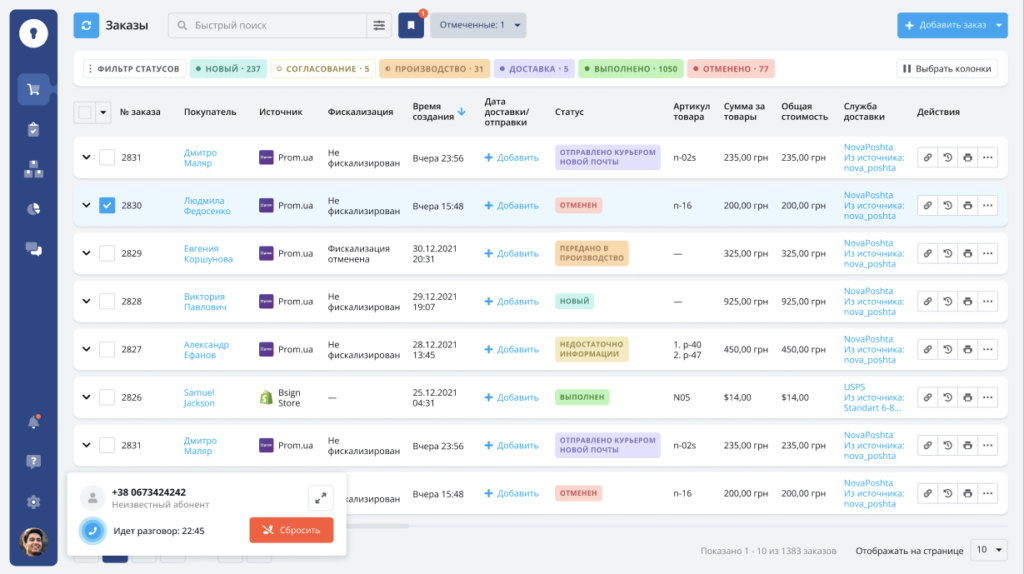Expand row of order 2829

point(86,253)
